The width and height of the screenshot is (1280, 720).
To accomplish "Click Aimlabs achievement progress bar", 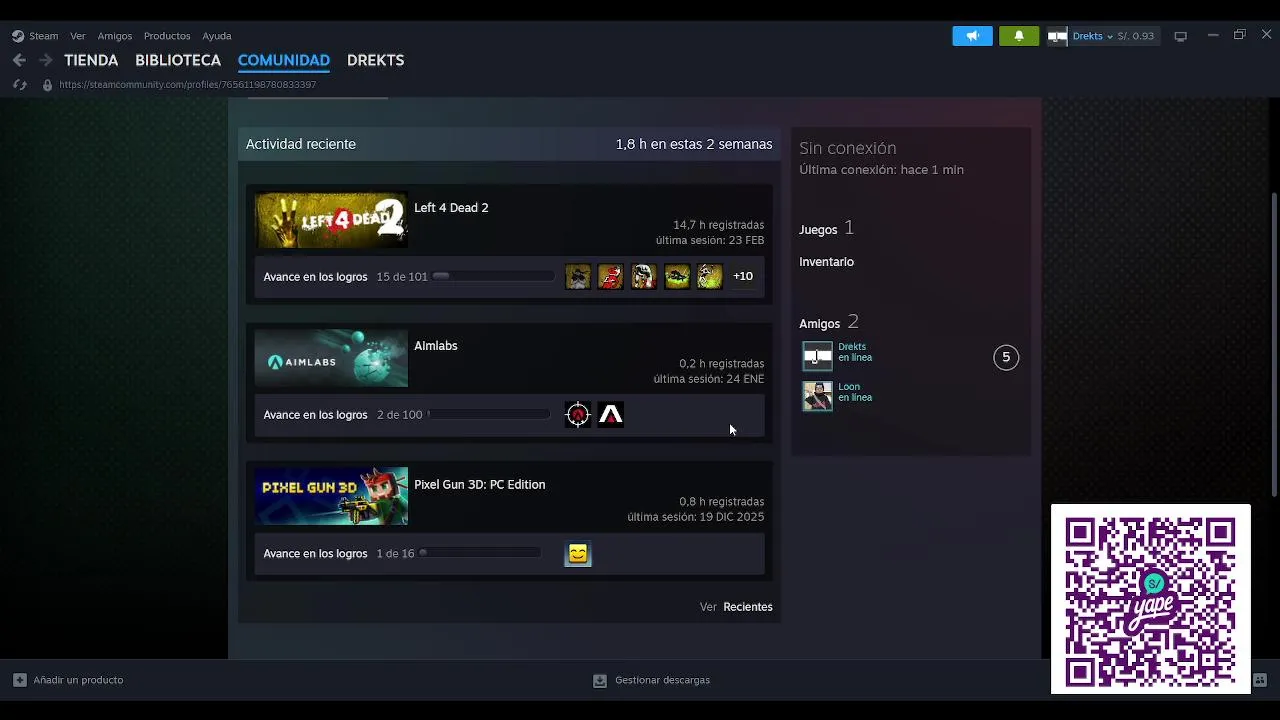I will 488,414.
